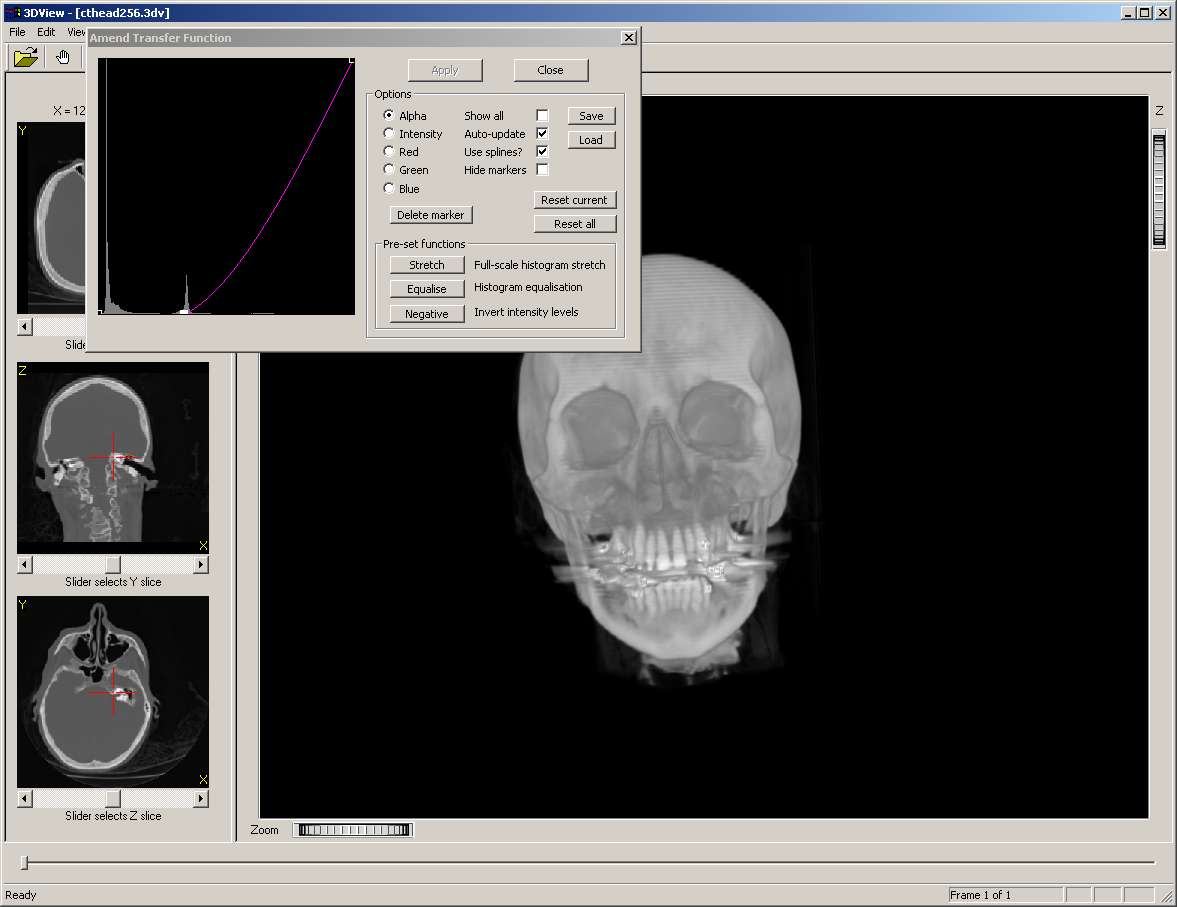Click left arrow of Z slice slider
The height and width of the screenshot is (907, 1177).
(25, 799)
